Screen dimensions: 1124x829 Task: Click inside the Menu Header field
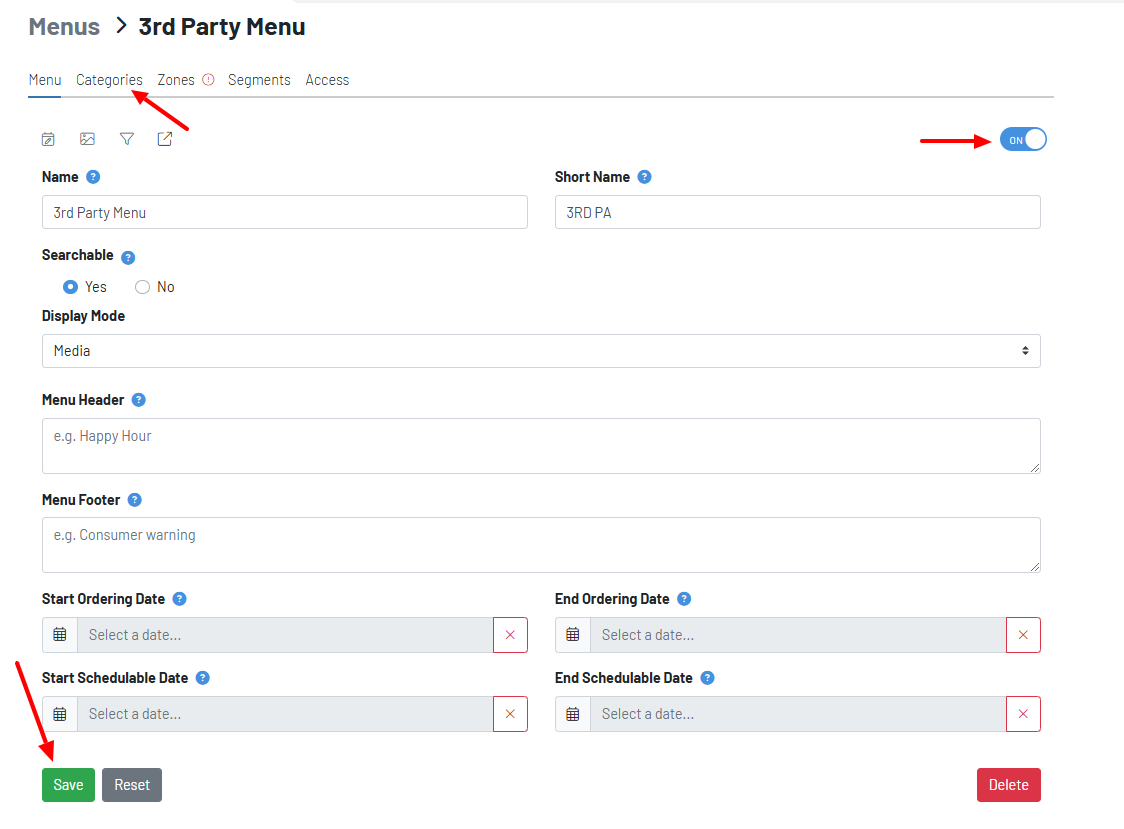pos(540,445)
